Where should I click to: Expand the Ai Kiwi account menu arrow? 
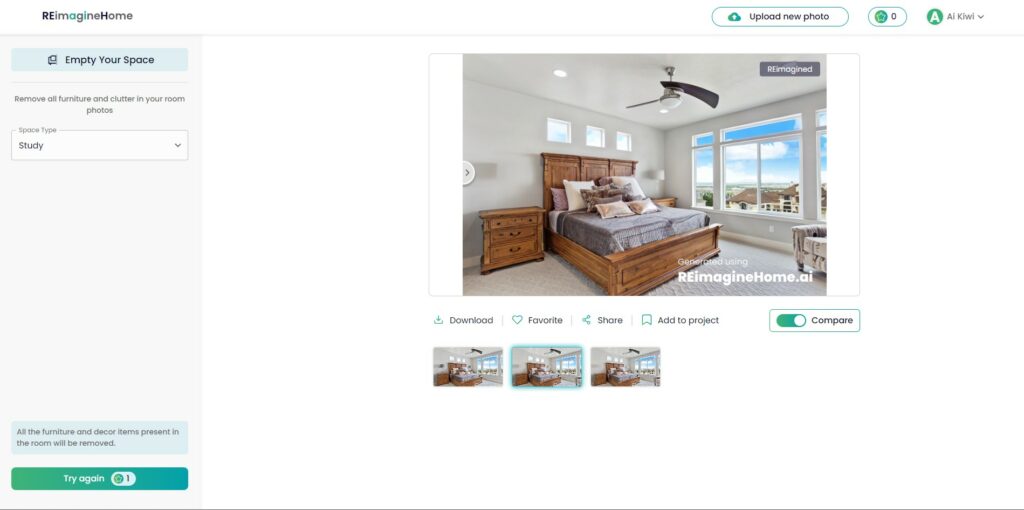(x=981, y=17)
